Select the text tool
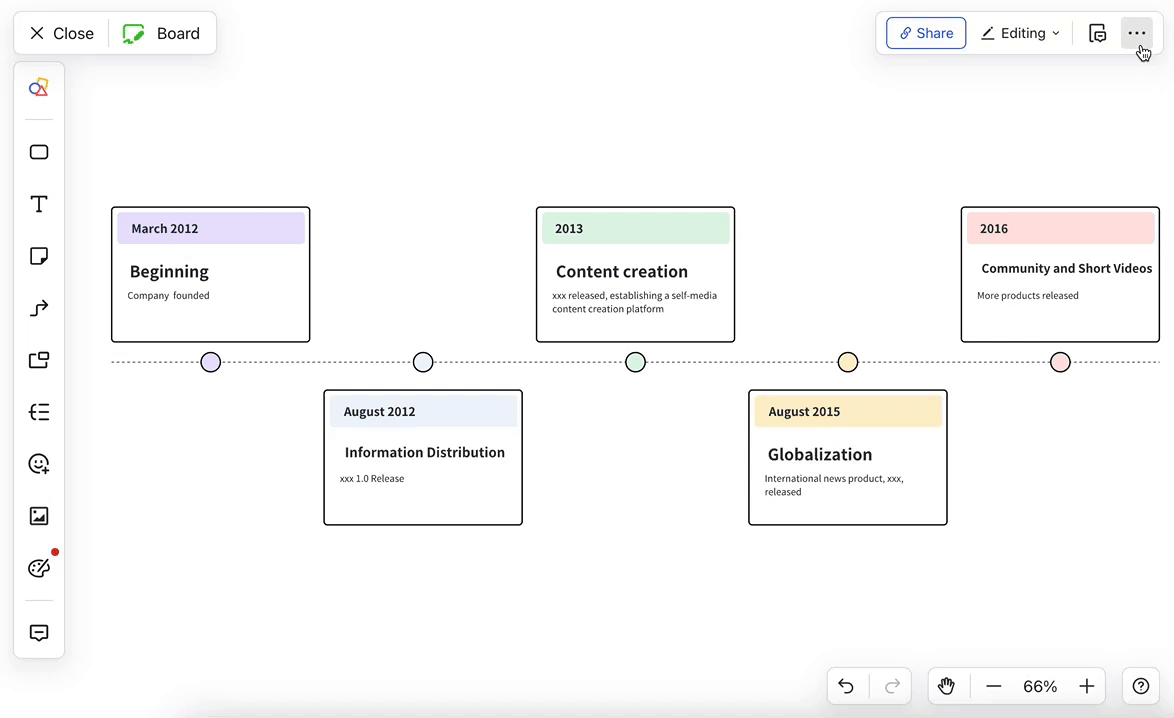The width and height of the screenshot is (1174, 718). click(38, 203)
